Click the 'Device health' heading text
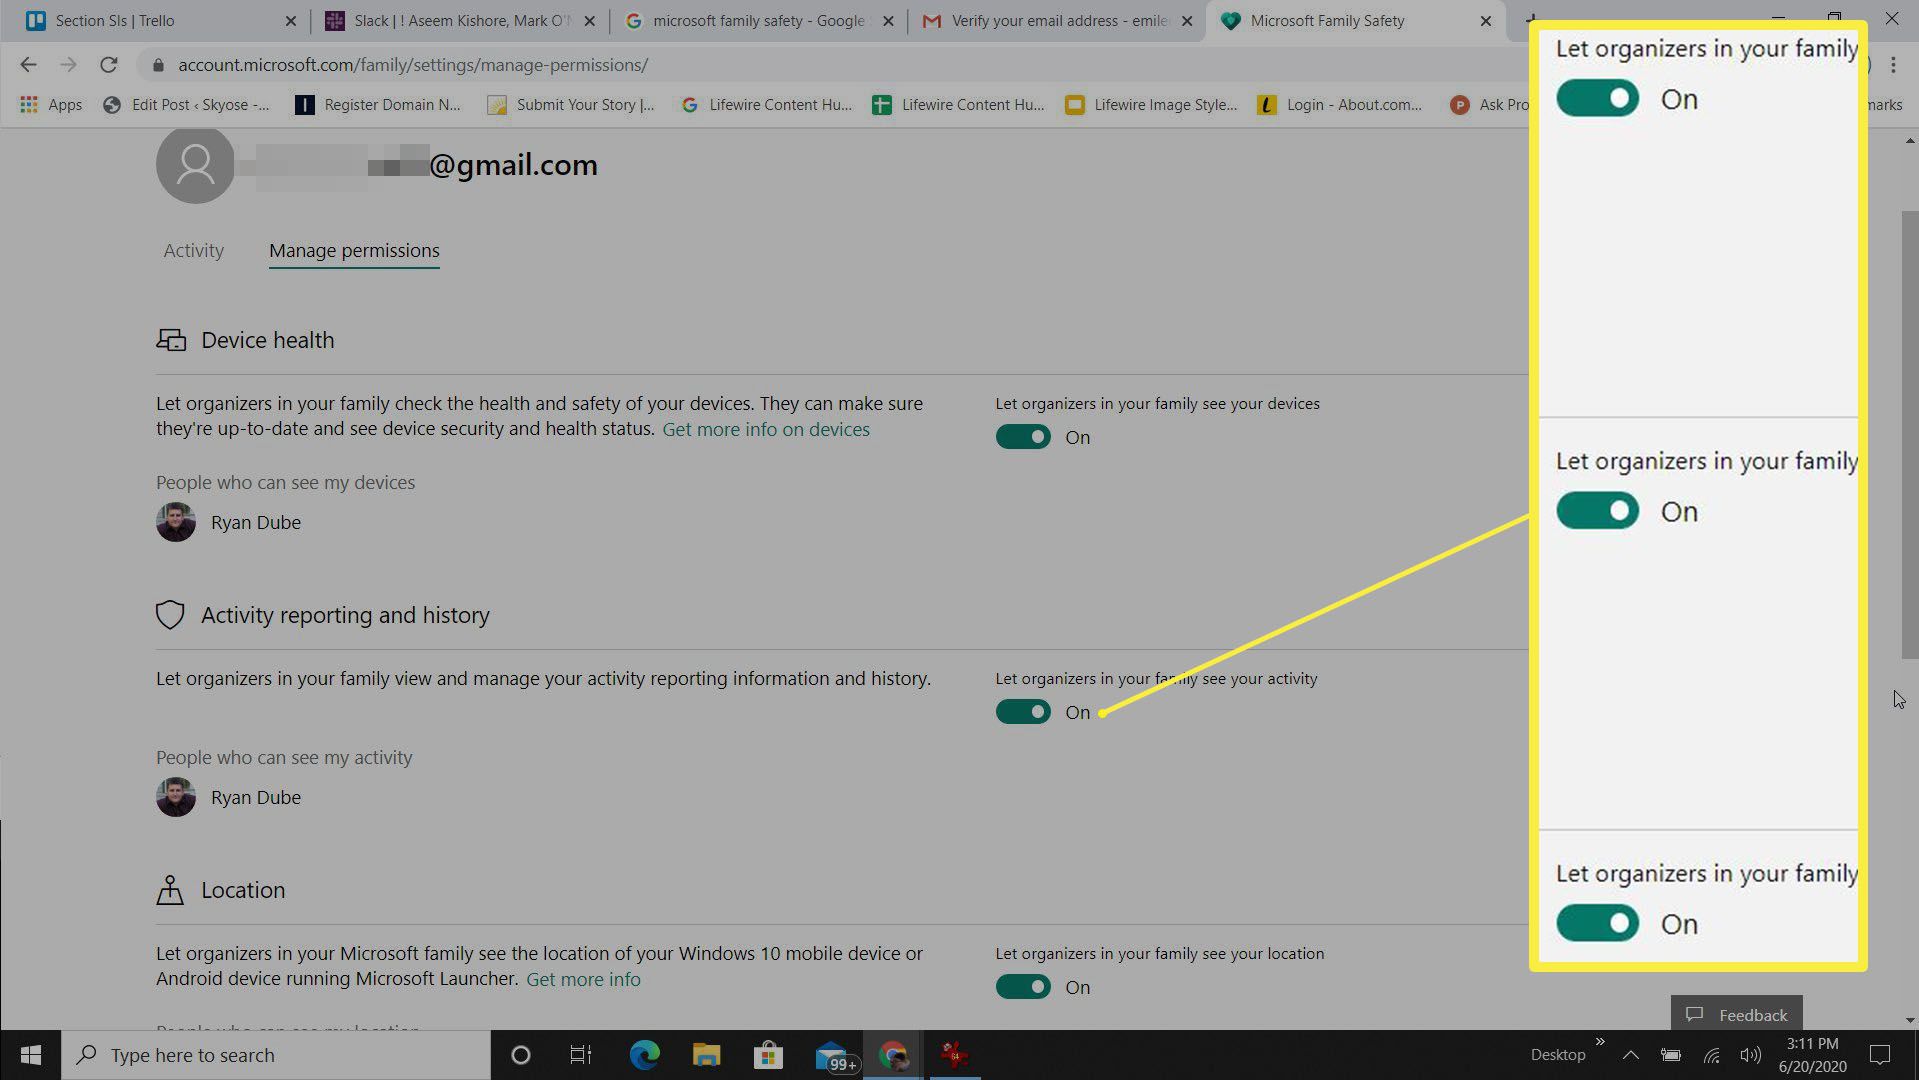Screen dimensions: 1919x1080 [x=268, y=340]
